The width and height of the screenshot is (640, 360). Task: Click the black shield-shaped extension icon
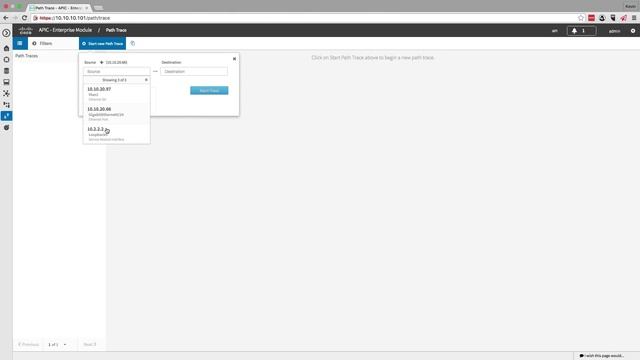(613, 18)
